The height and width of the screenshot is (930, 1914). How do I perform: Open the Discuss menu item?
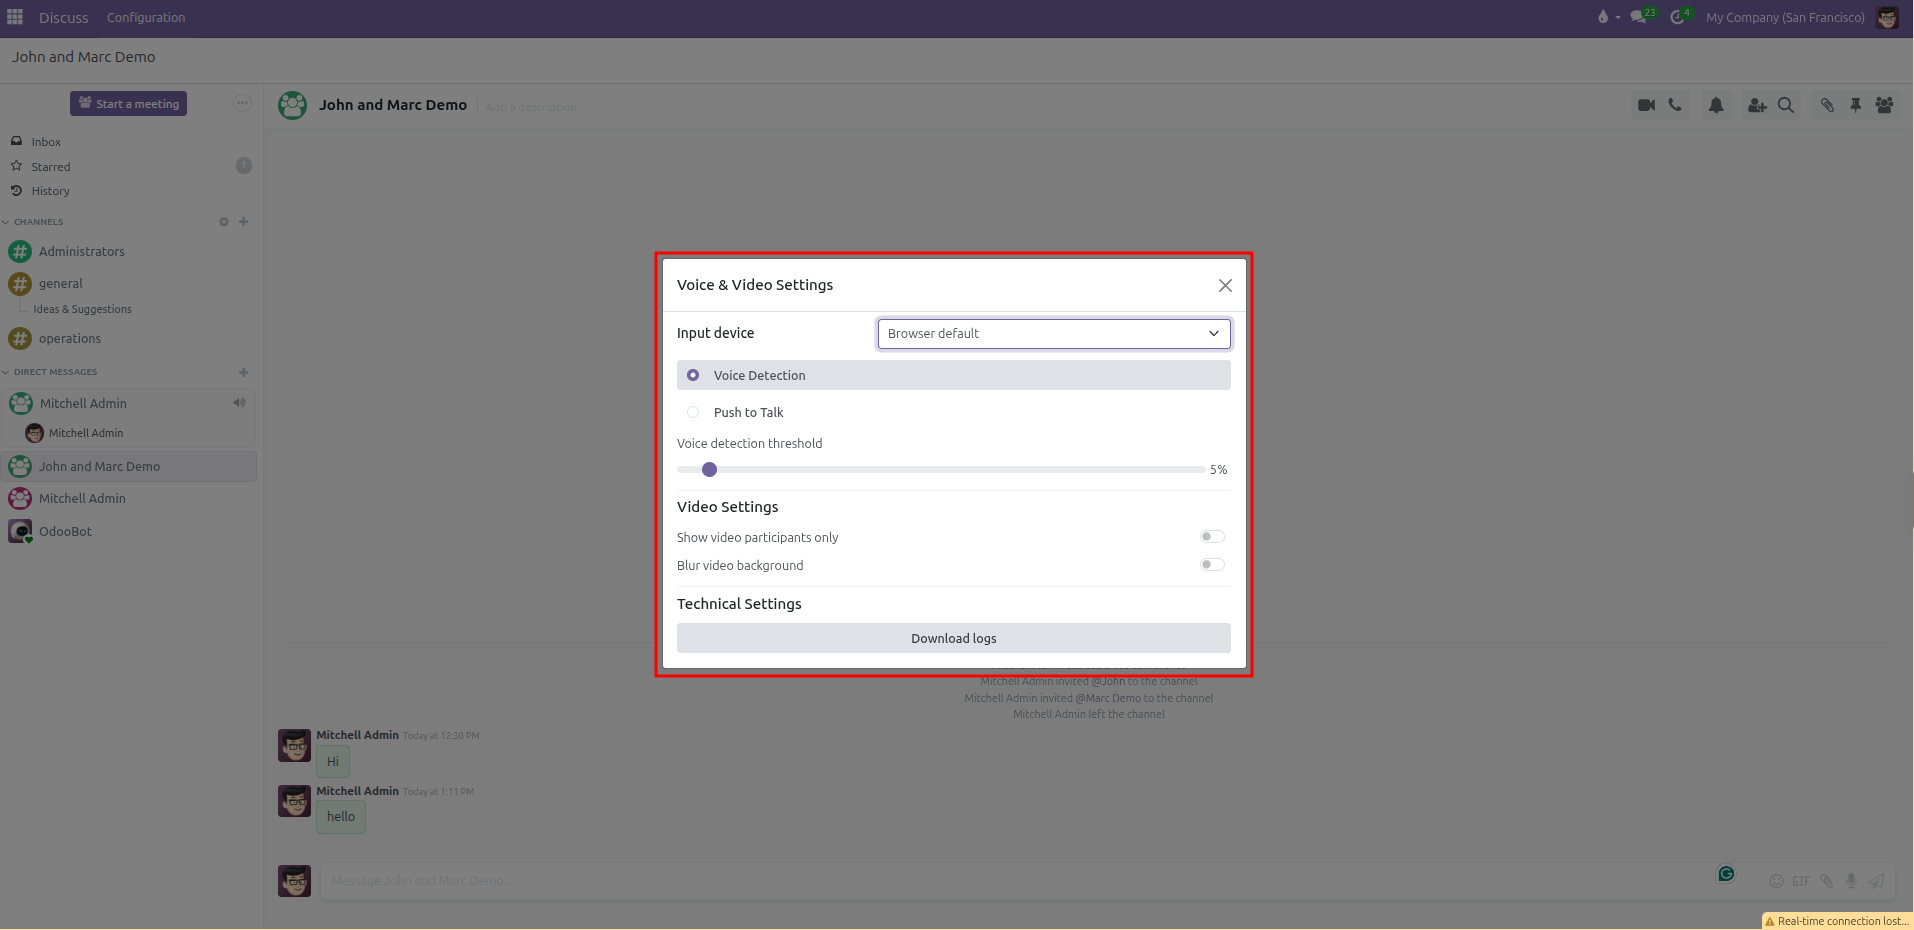(64, 17)
